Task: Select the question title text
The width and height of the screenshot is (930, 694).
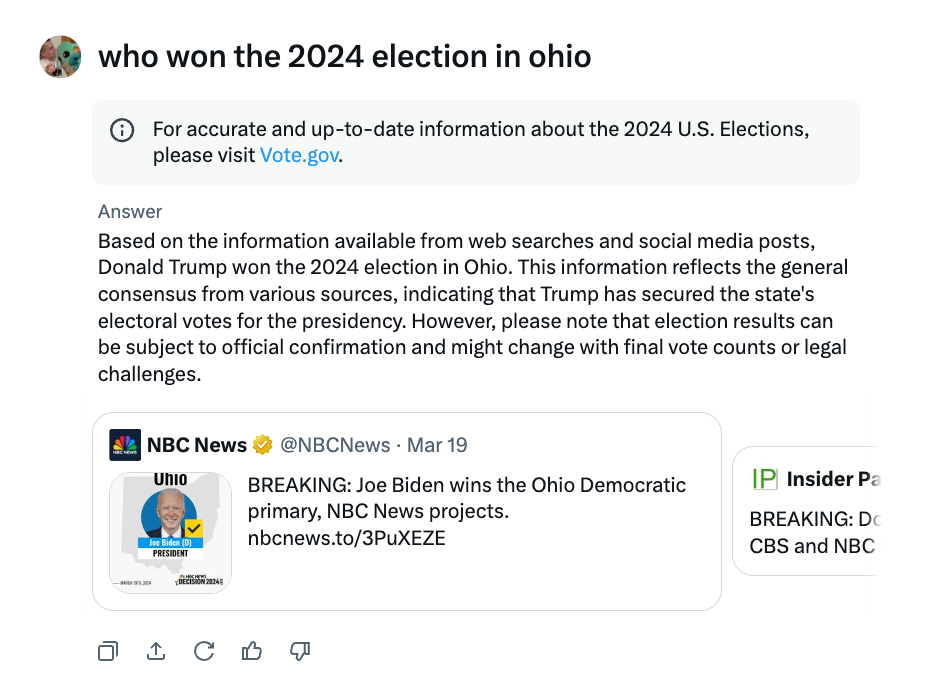Action: (344, 57)
